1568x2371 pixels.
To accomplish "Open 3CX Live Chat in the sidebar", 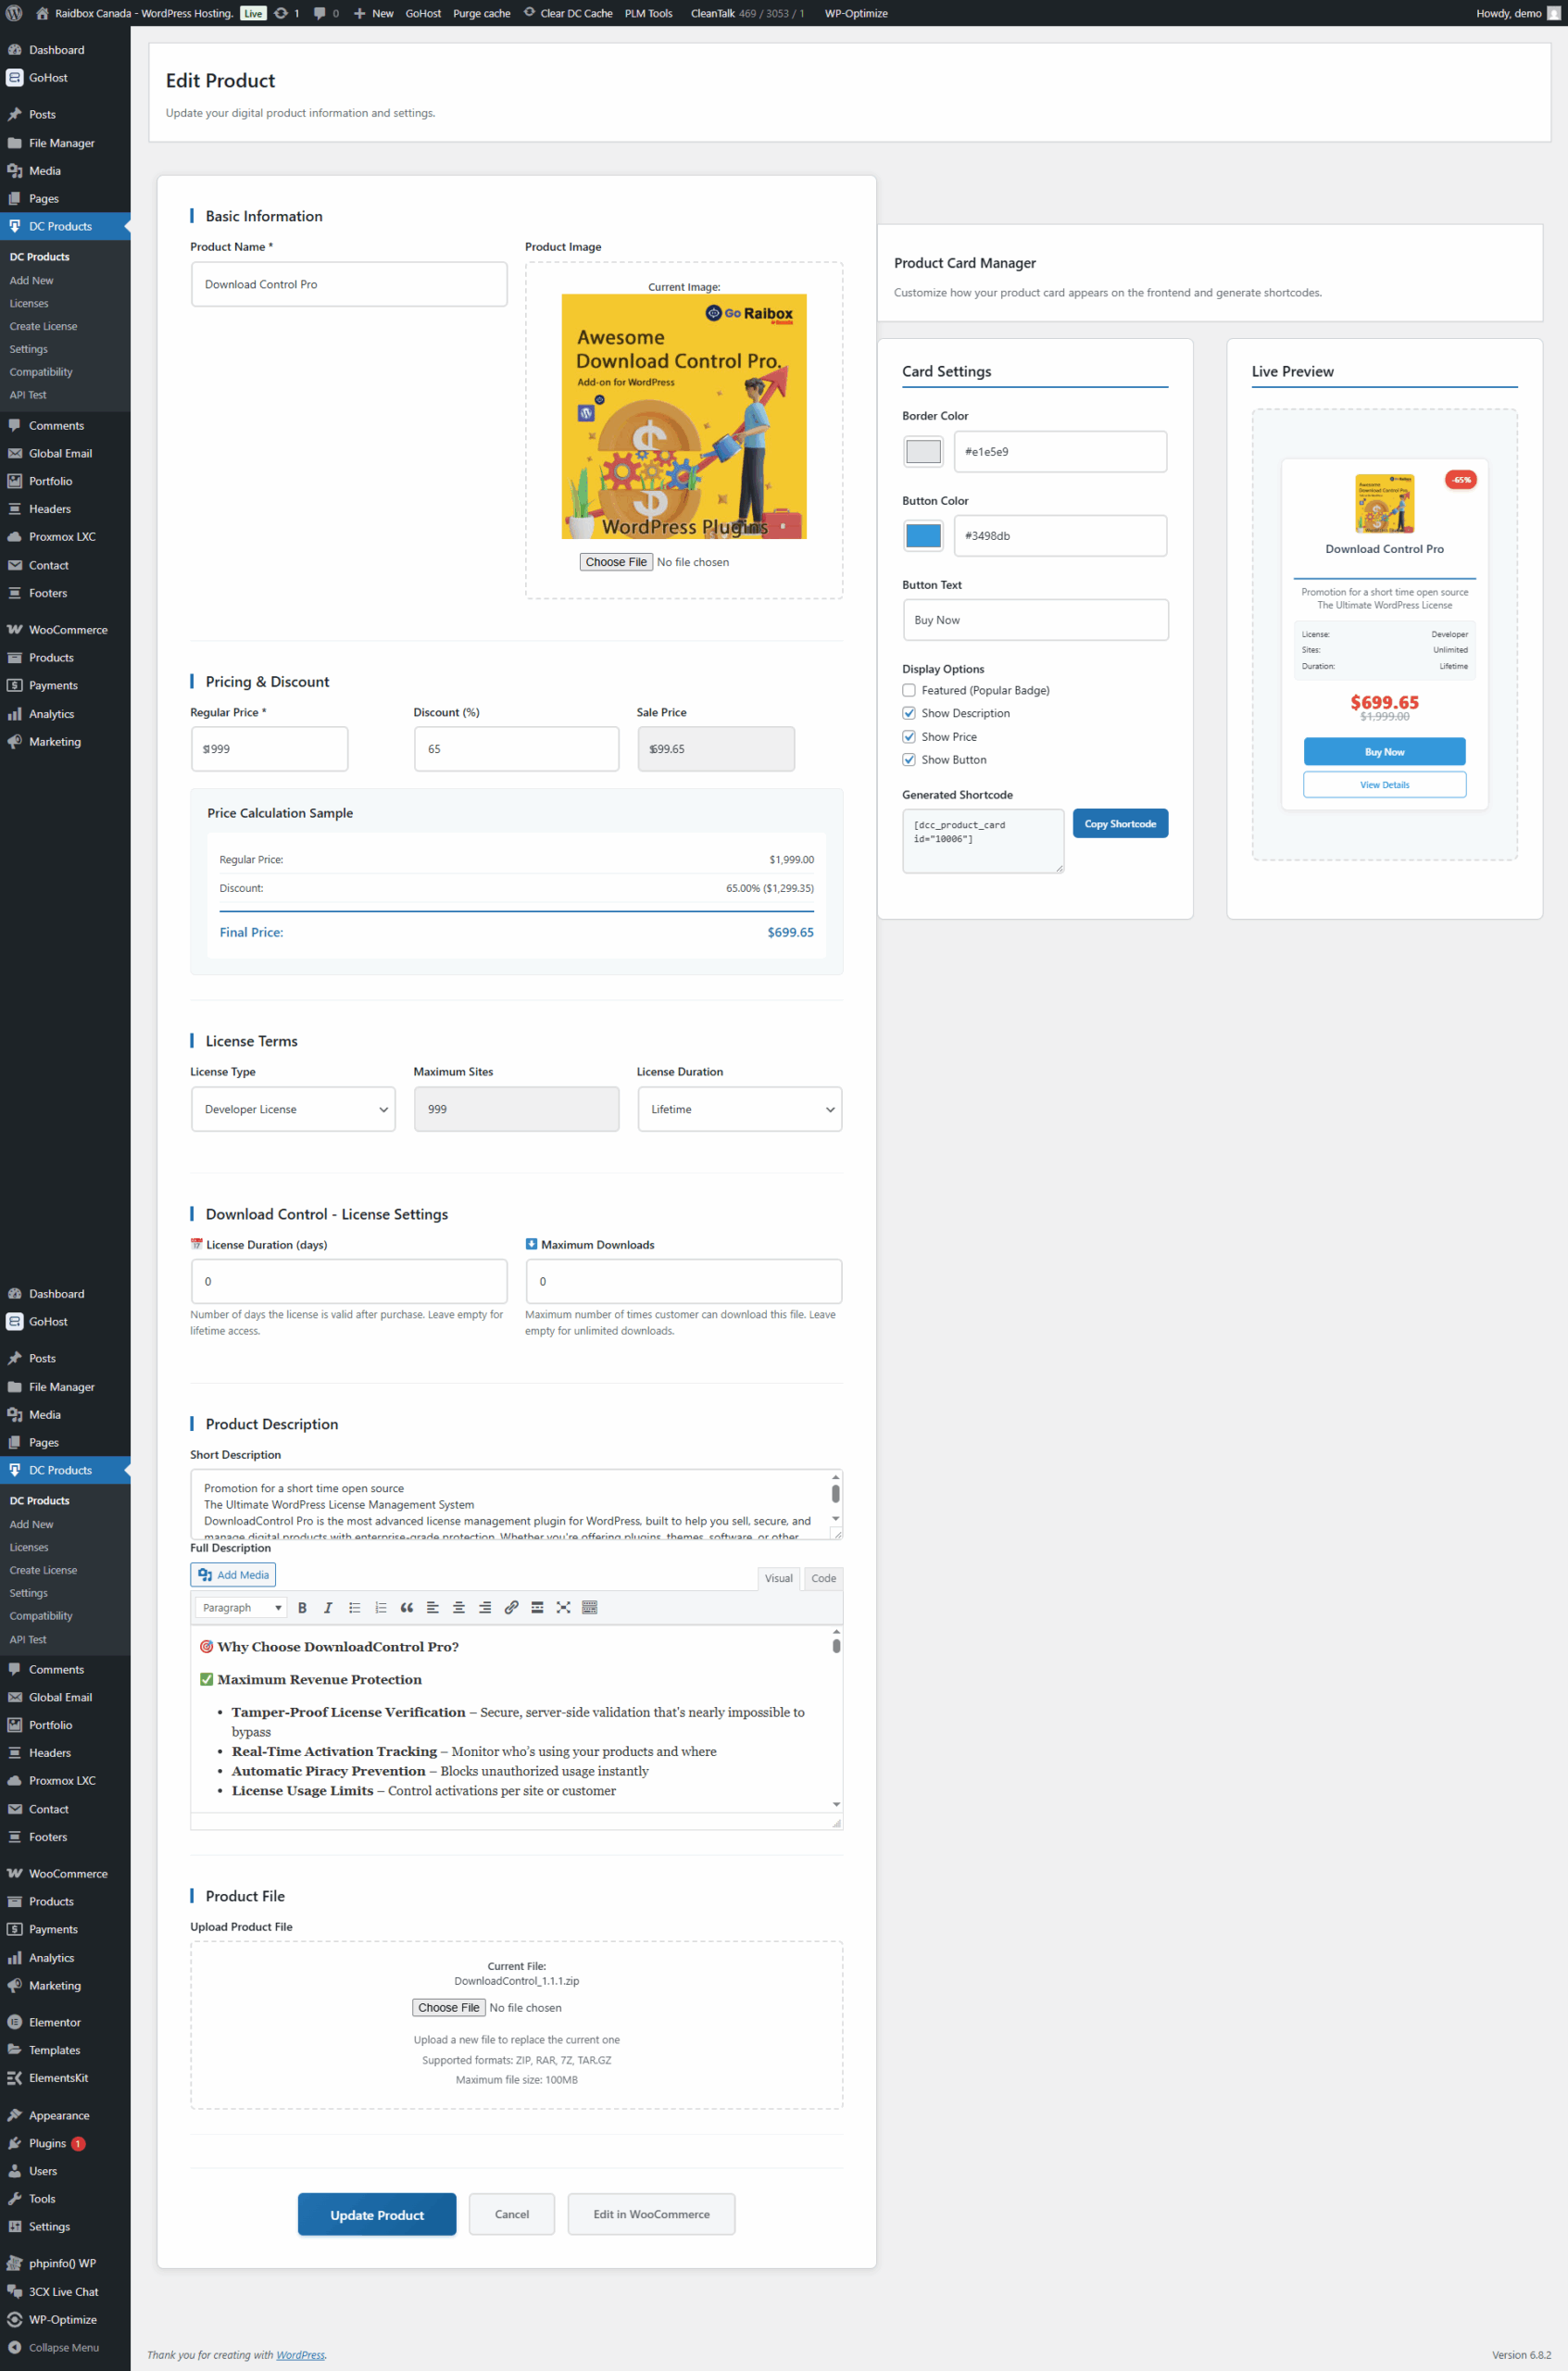I will click(65, 2291).
